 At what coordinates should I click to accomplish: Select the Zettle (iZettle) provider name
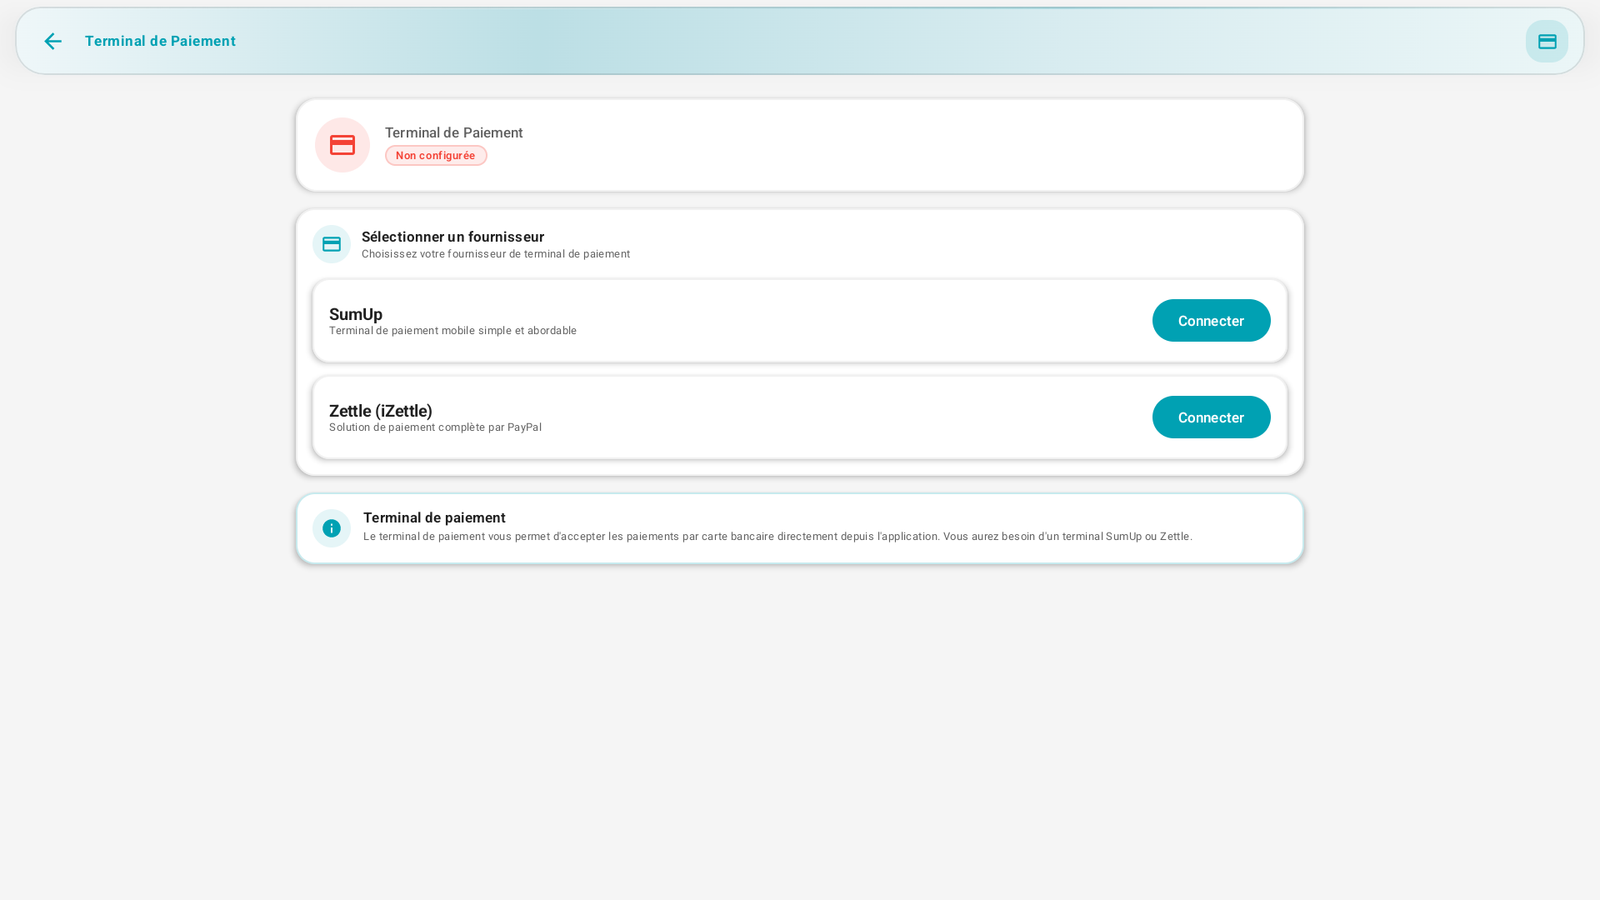click(381, 411)
